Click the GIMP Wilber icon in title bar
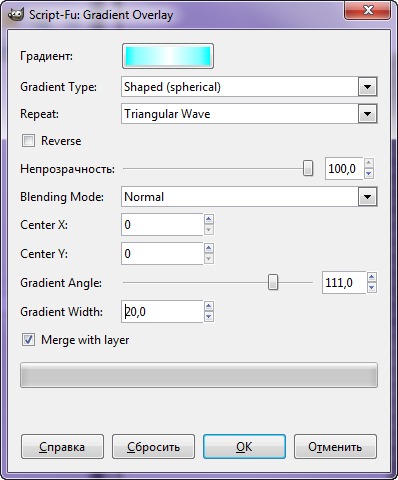This screenshot has height=480, width=398. (16, 15)
